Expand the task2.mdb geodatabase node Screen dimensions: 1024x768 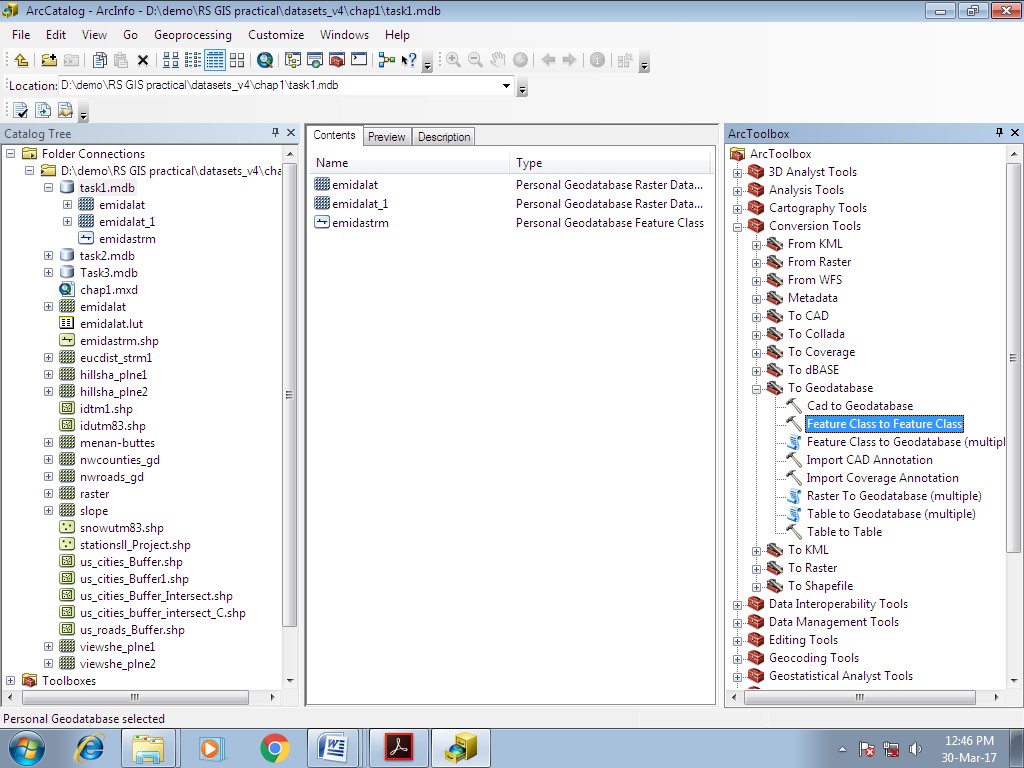(48, 255)
